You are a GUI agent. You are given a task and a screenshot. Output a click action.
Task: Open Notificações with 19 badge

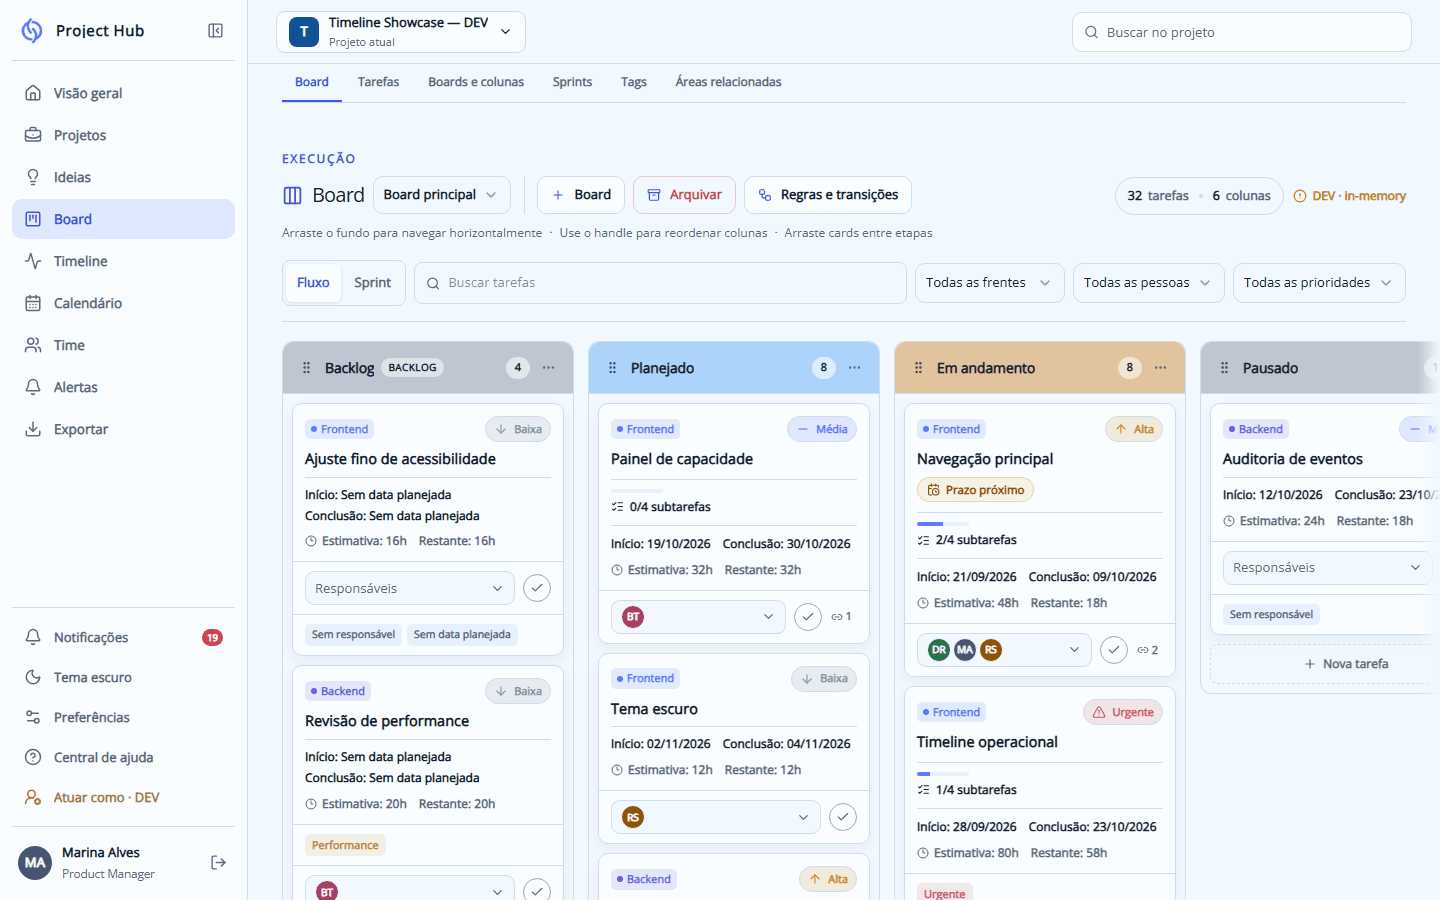pyautogui.click(x=123, y=637)
